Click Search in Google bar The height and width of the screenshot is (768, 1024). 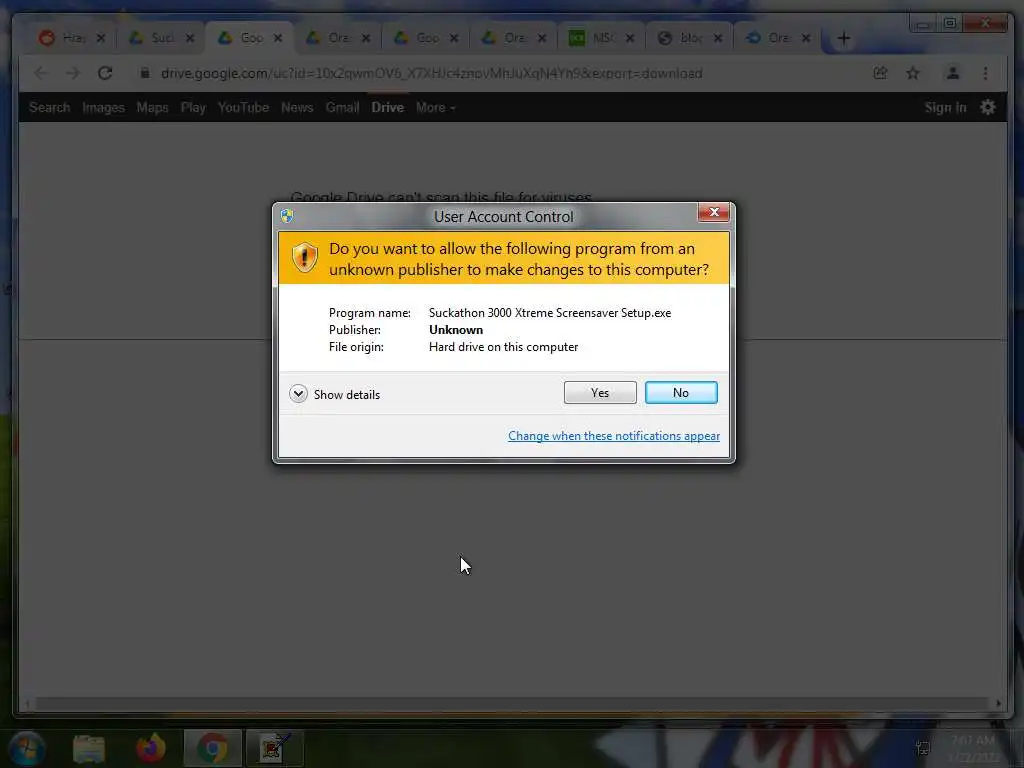tap(49, 107)
